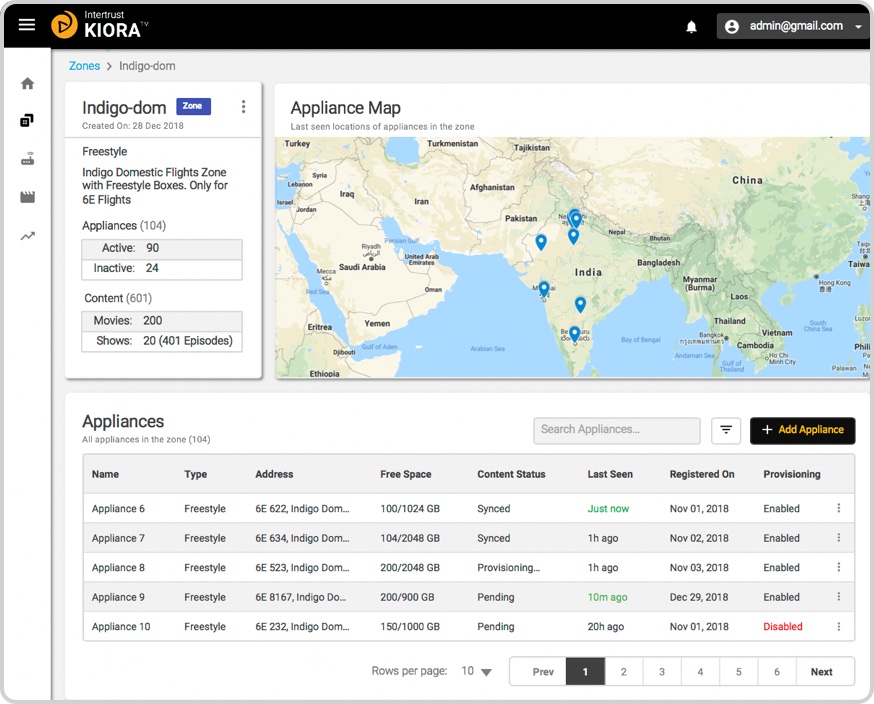Select the Appliance 9 name cell
Viewport: 874px width, 704px height.
click(x=118, y=597)
